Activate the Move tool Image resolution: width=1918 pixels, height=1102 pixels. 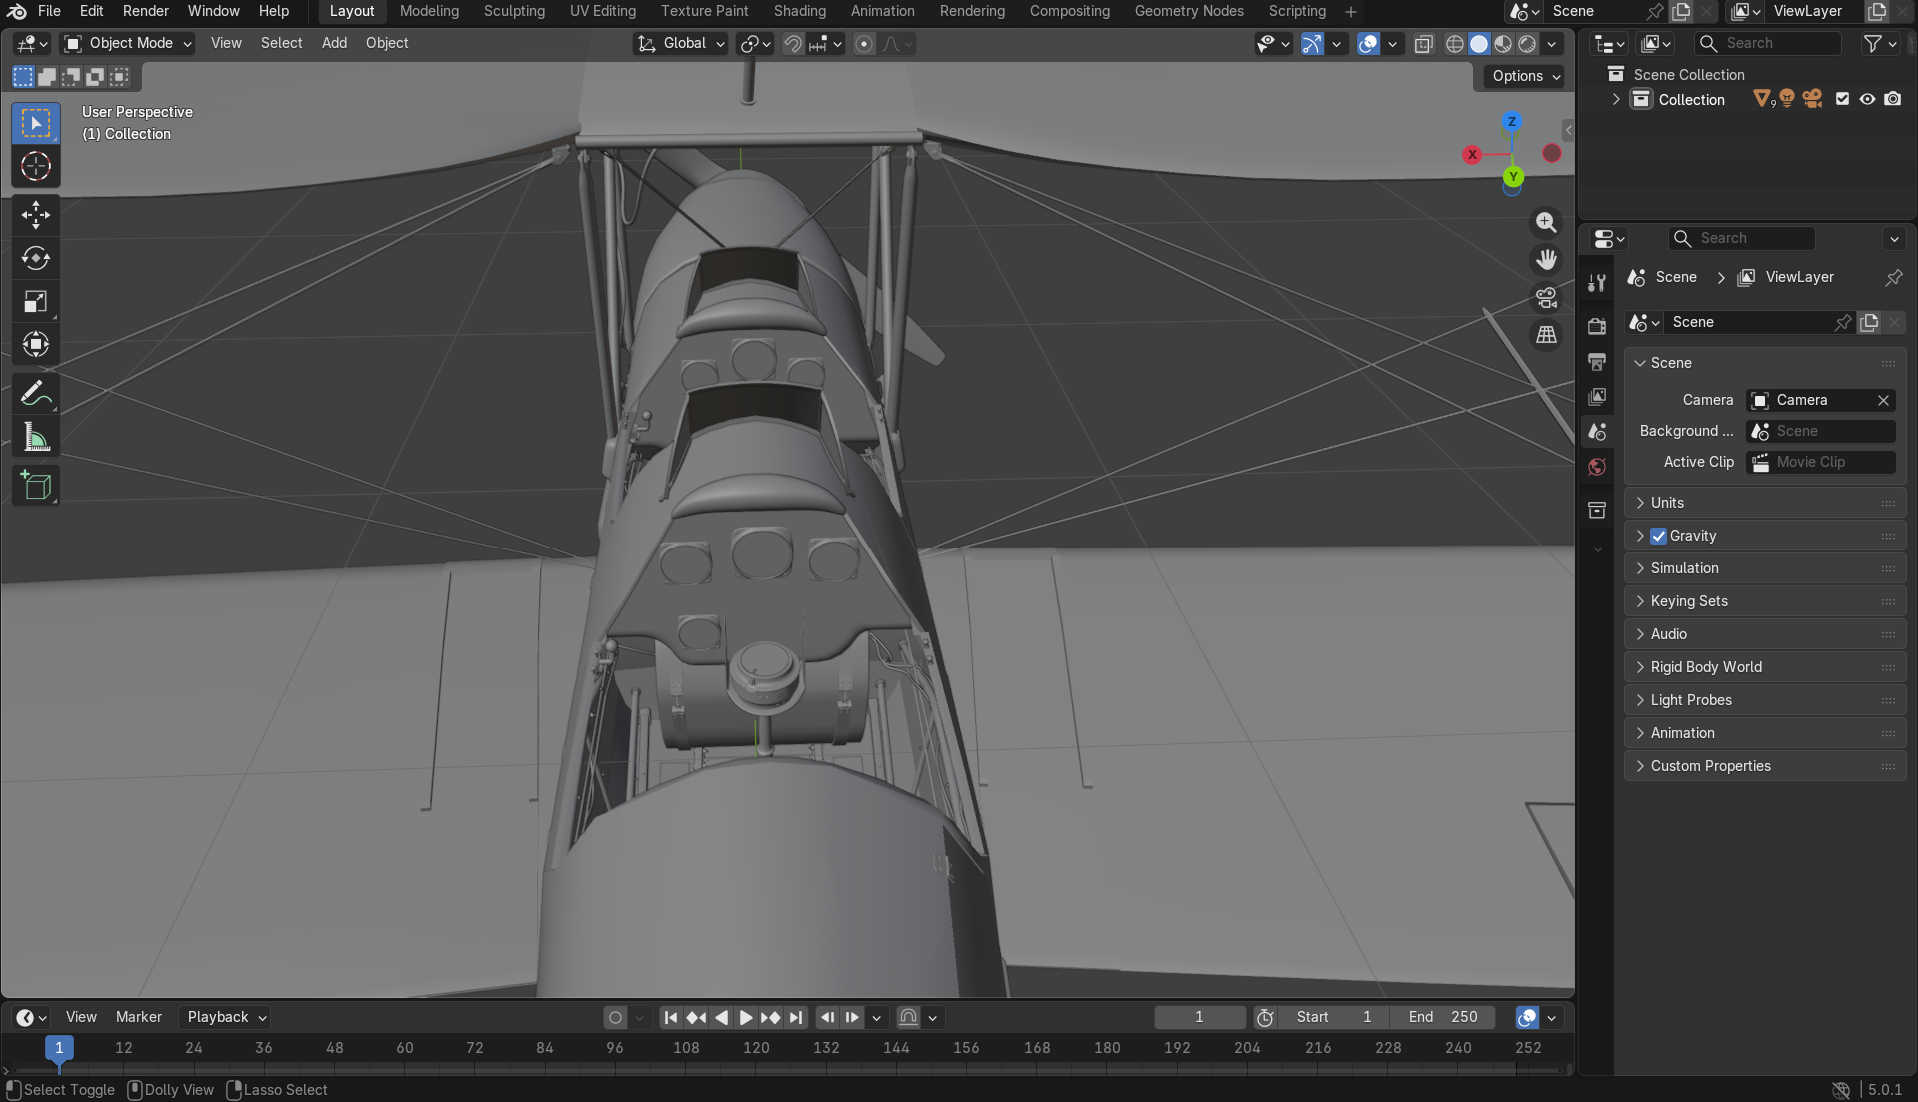[x=36, y=215]
